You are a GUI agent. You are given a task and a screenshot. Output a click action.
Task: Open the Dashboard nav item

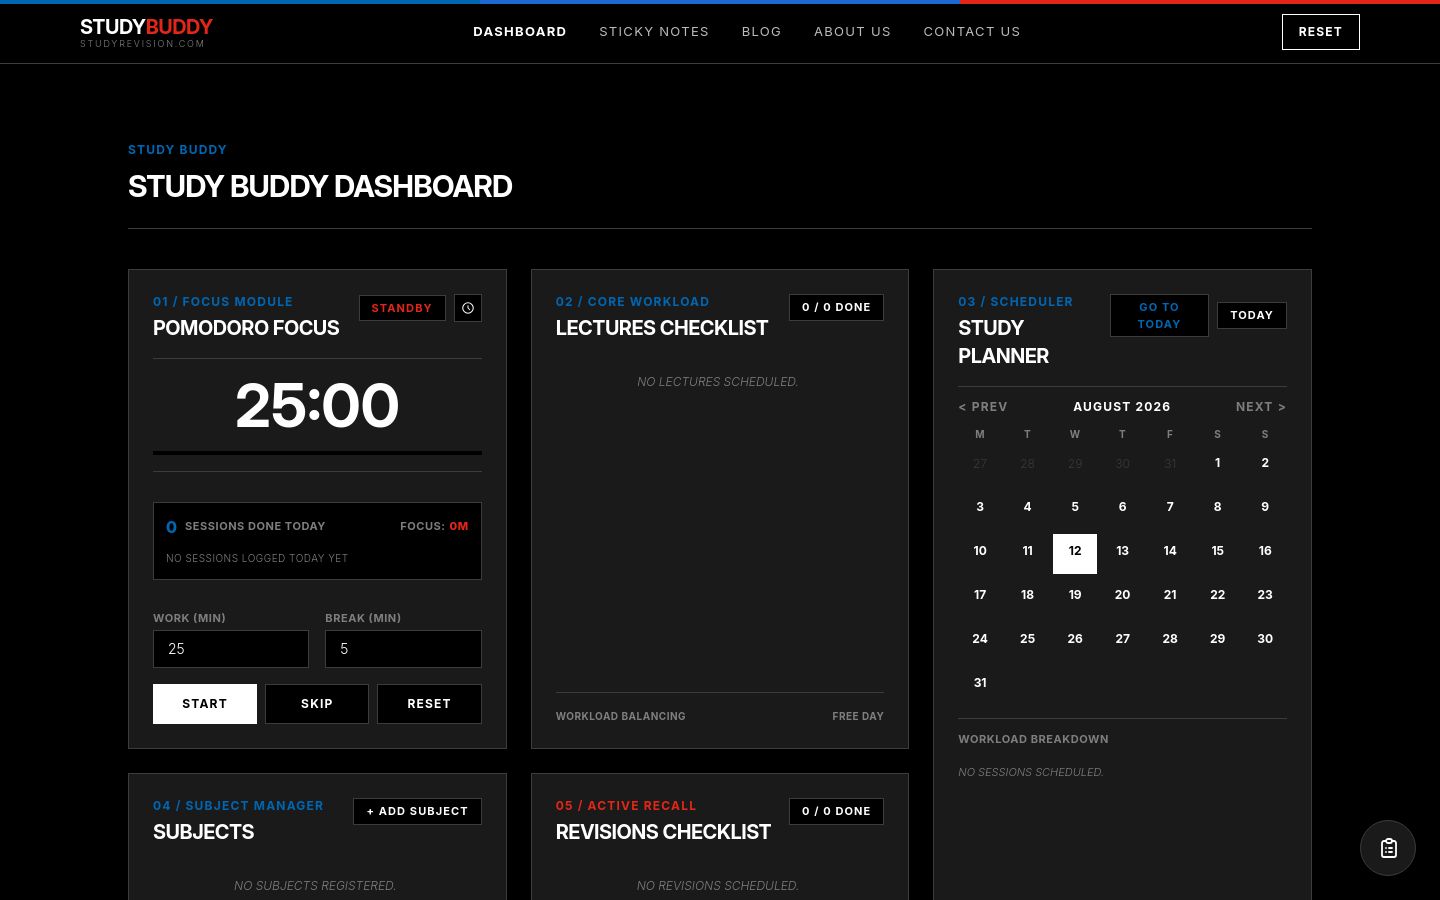click(x=520, y=32)
